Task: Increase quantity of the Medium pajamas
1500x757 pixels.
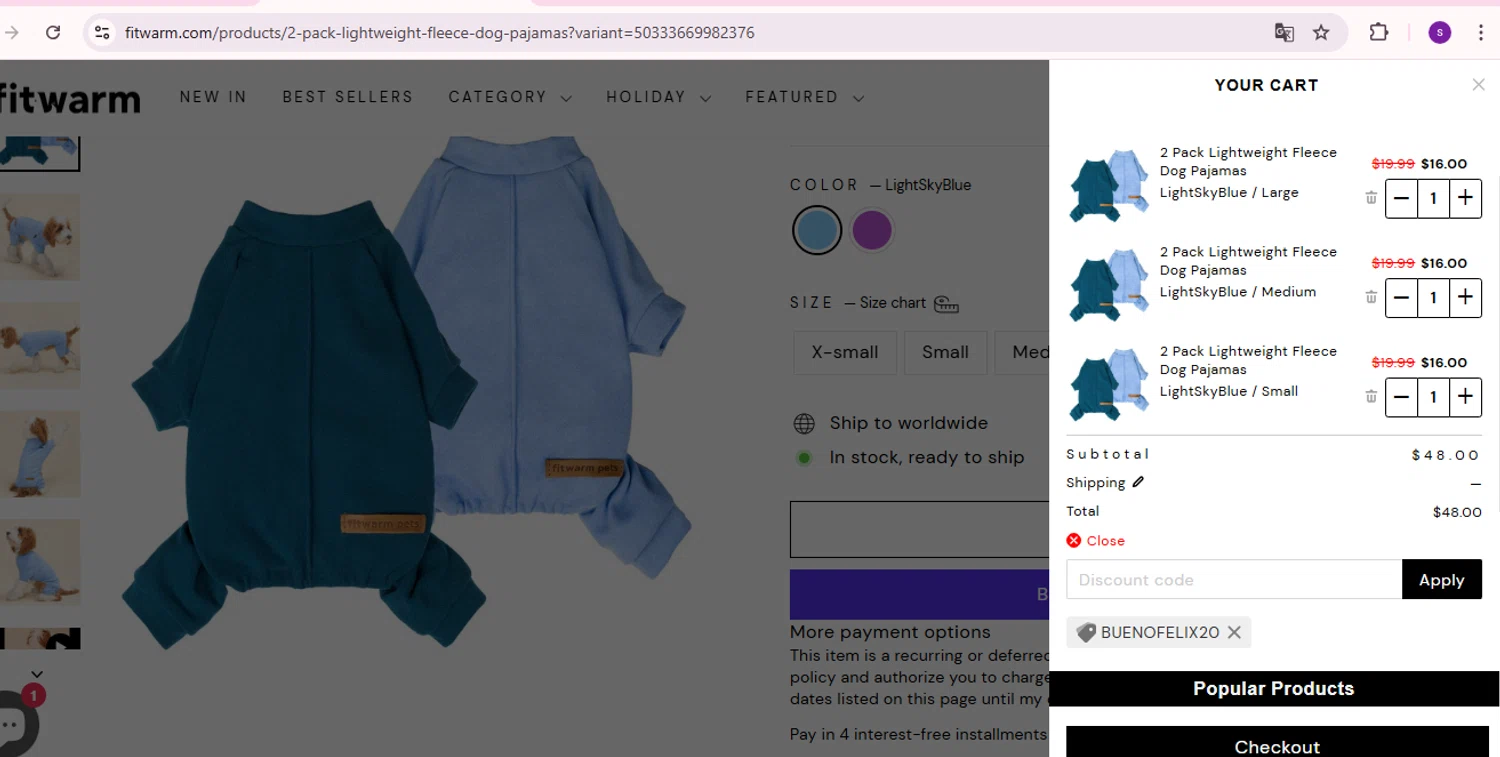Action: point(1465,297)
